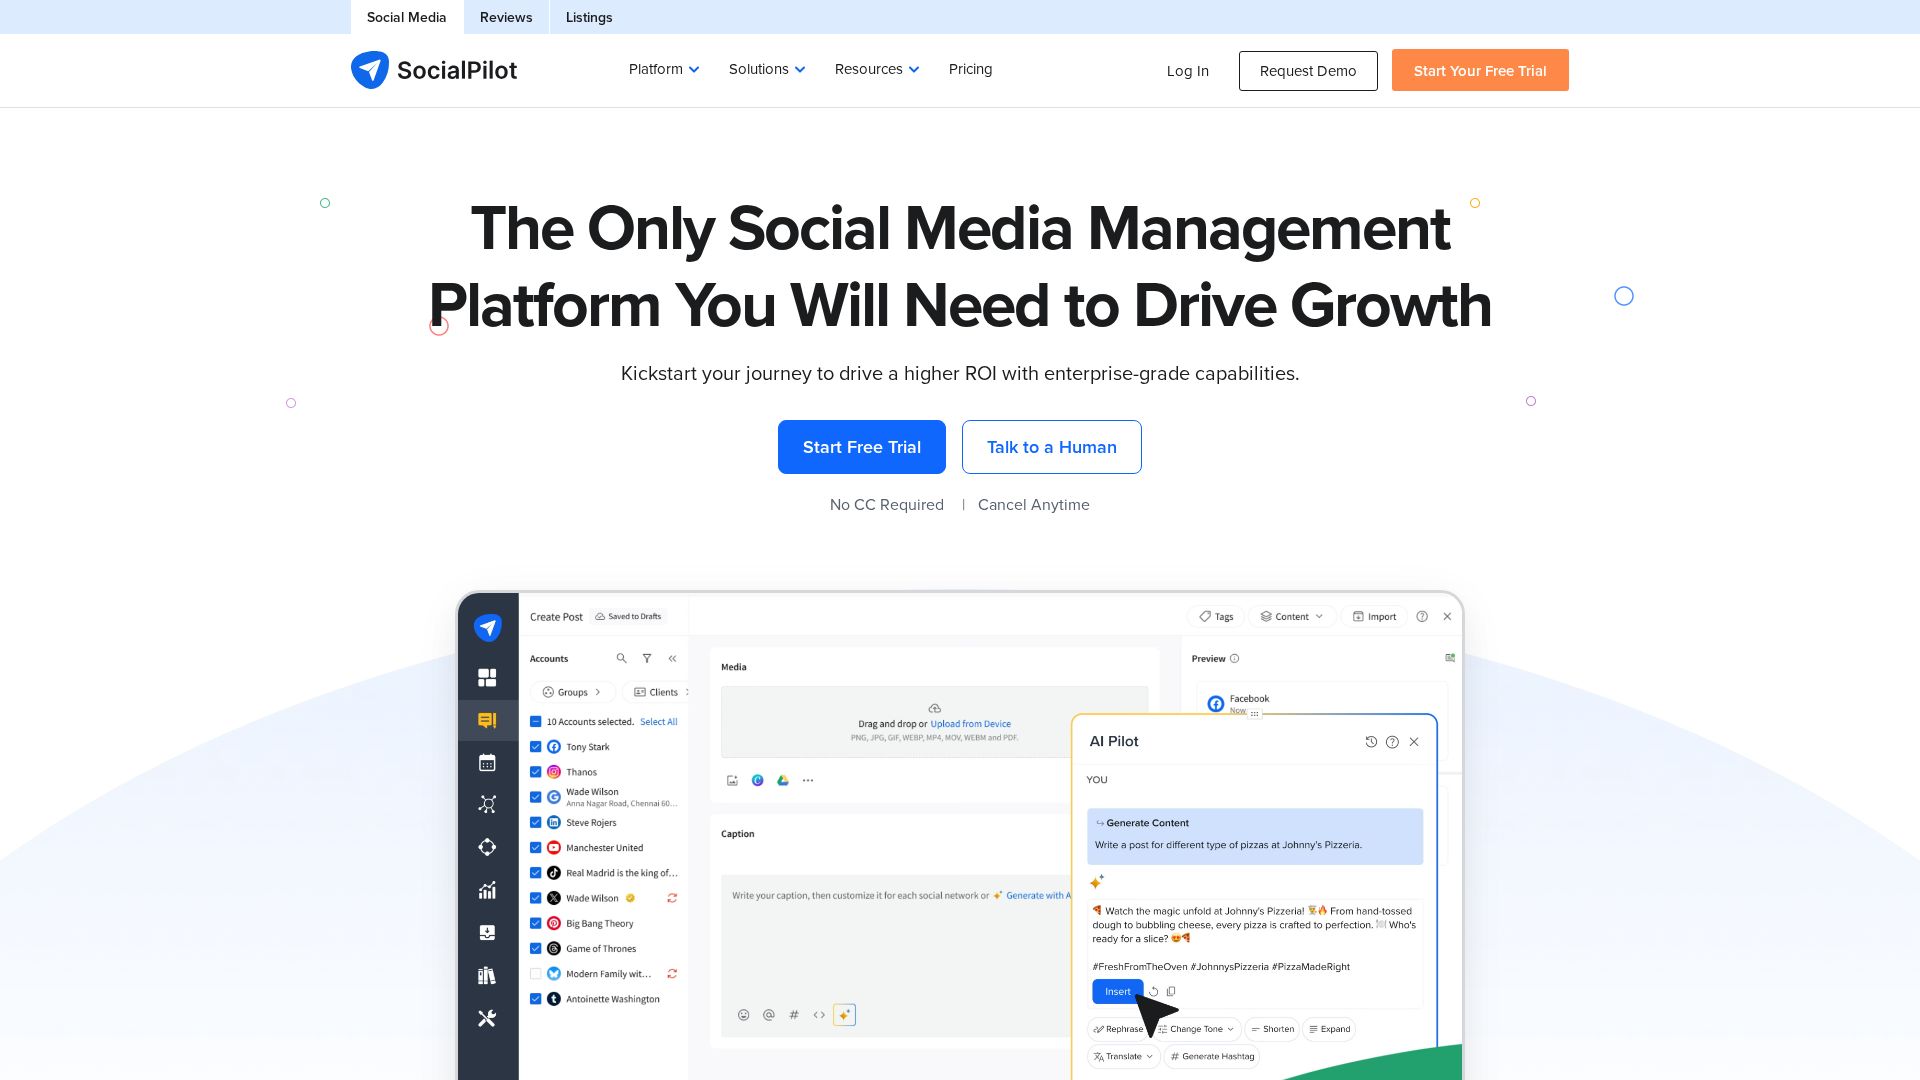Image resolution: width=1920 pixels, height=1080 pixels.
Task: Click Log In
Action: 1188,71
